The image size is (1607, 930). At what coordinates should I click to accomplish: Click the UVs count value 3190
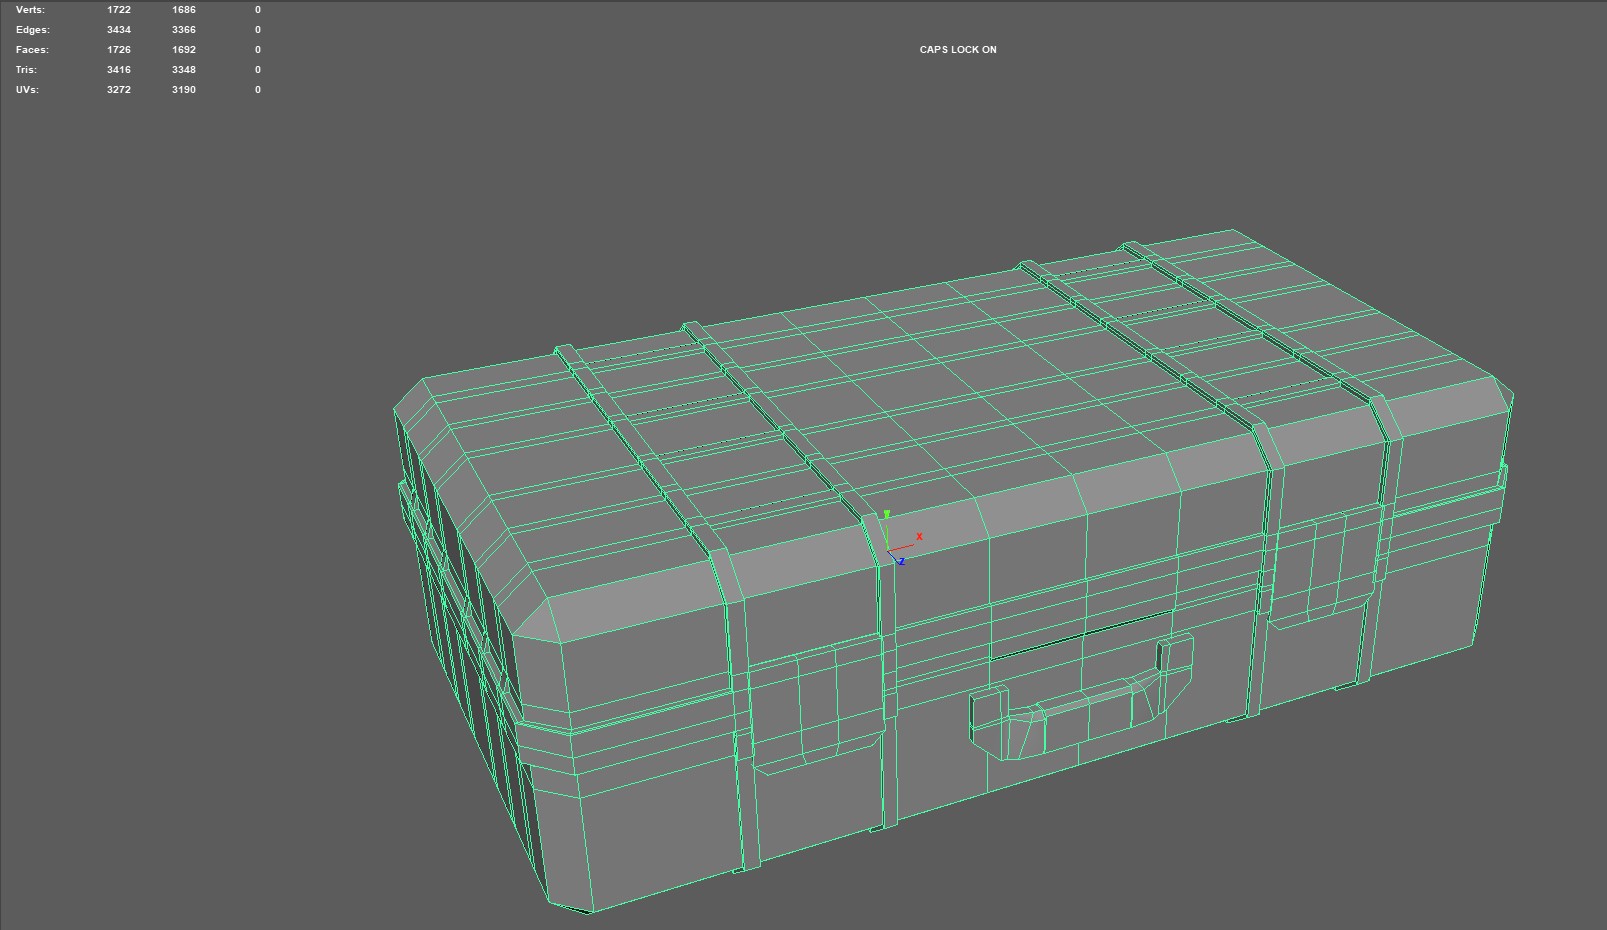184,90
